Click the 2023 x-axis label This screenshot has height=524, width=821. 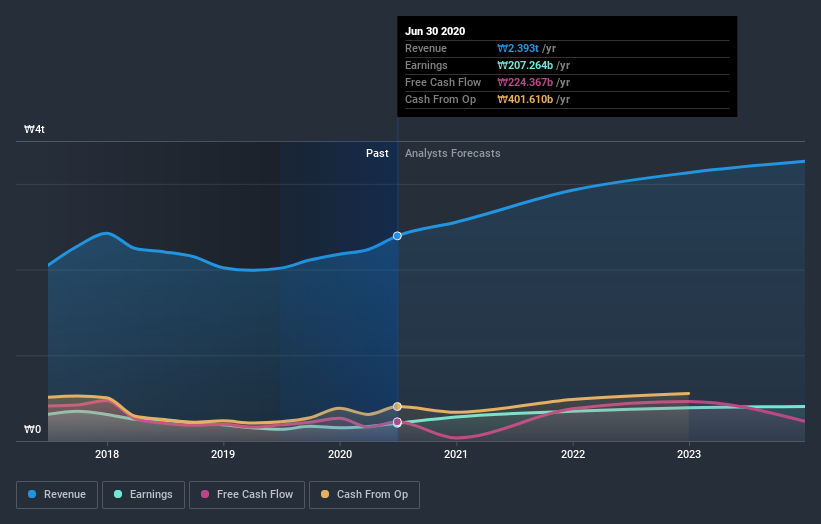coord(689,454)
